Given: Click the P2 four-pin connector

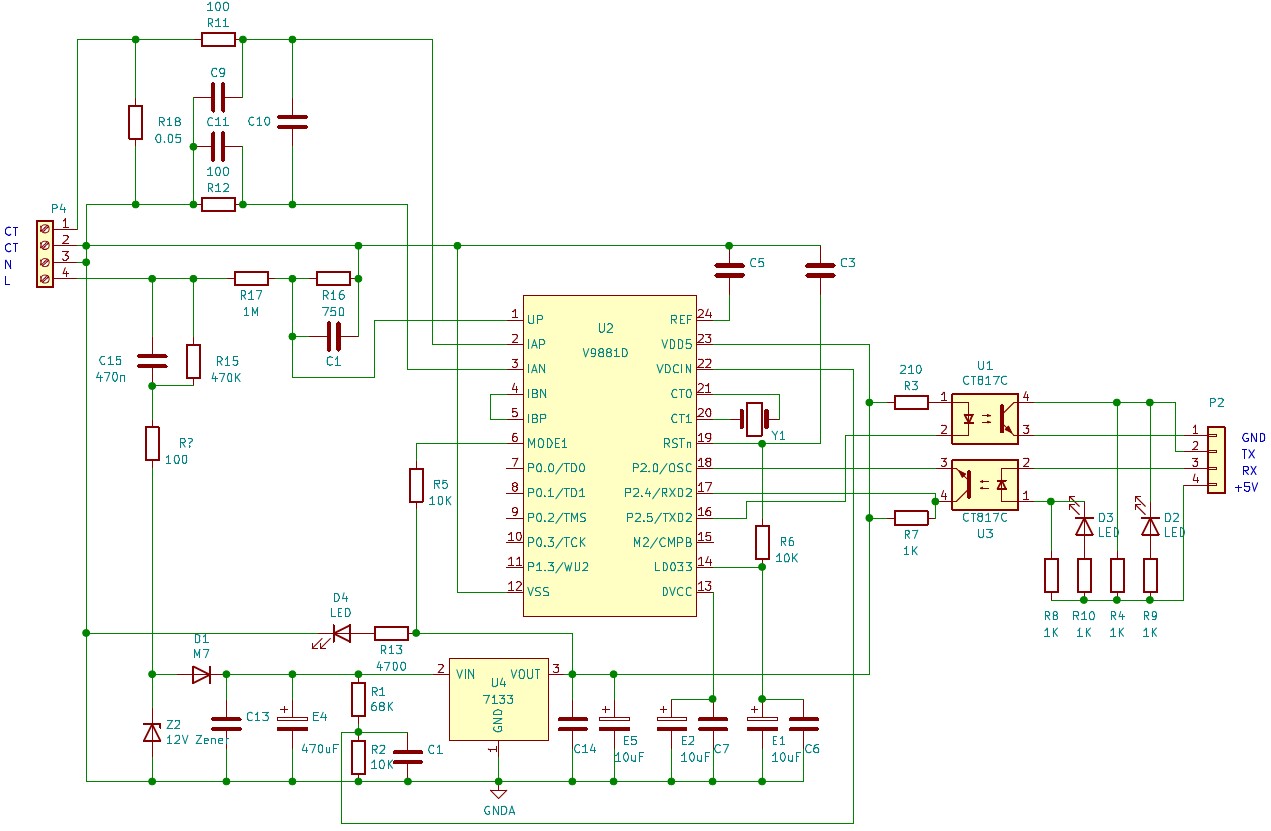Looking at the screenshot, I should (1214, 460).
